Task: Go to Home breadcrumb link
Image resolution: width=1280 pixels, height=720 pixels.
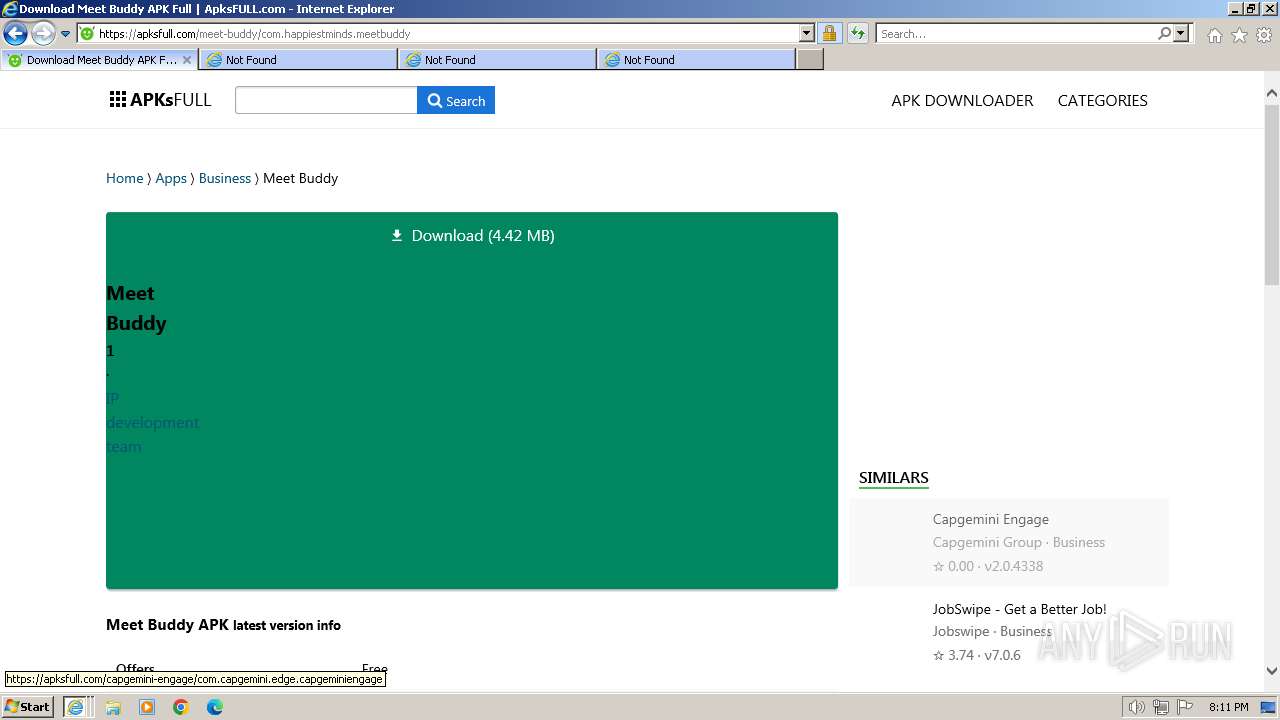Action: tap(124, 178)
